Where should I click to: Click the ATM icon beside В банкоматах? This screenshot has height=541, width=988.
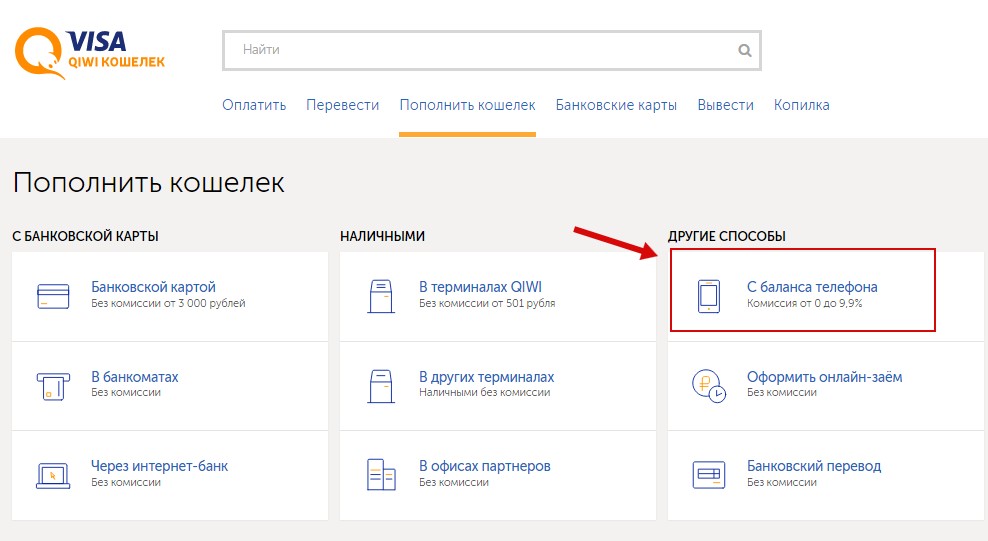coord(51,384)
